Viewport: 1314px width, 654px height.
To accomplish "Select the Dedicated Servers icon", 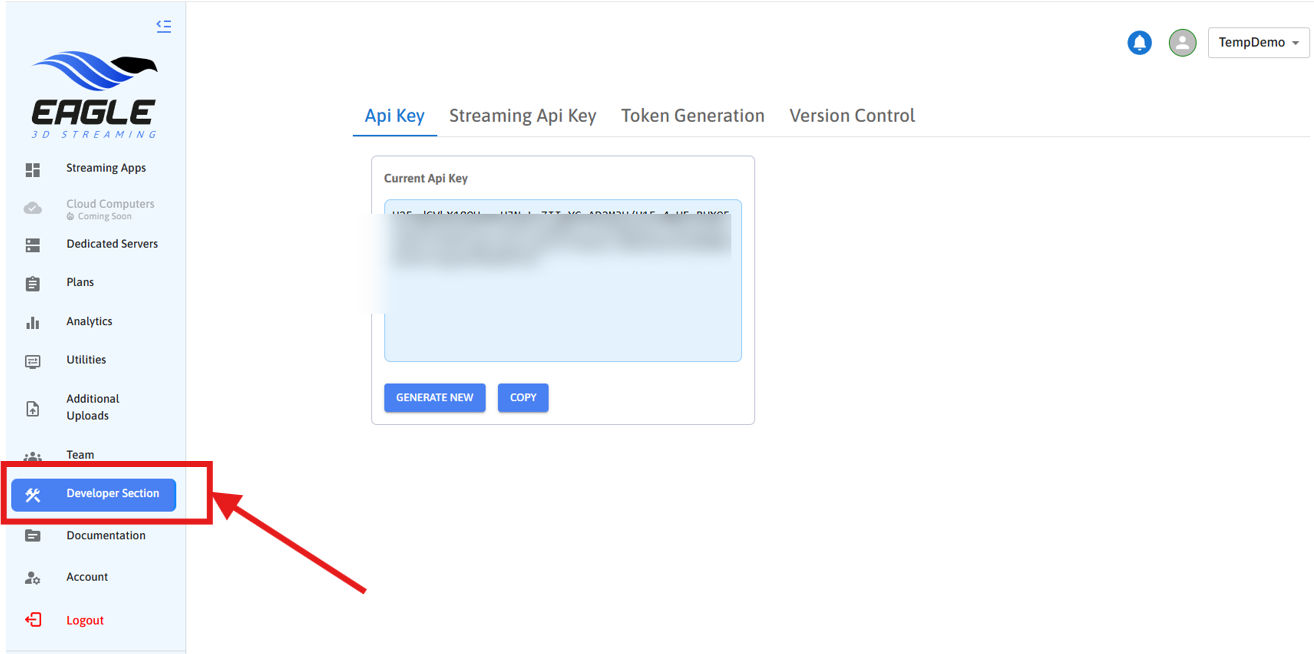I will tap(33, 245).
